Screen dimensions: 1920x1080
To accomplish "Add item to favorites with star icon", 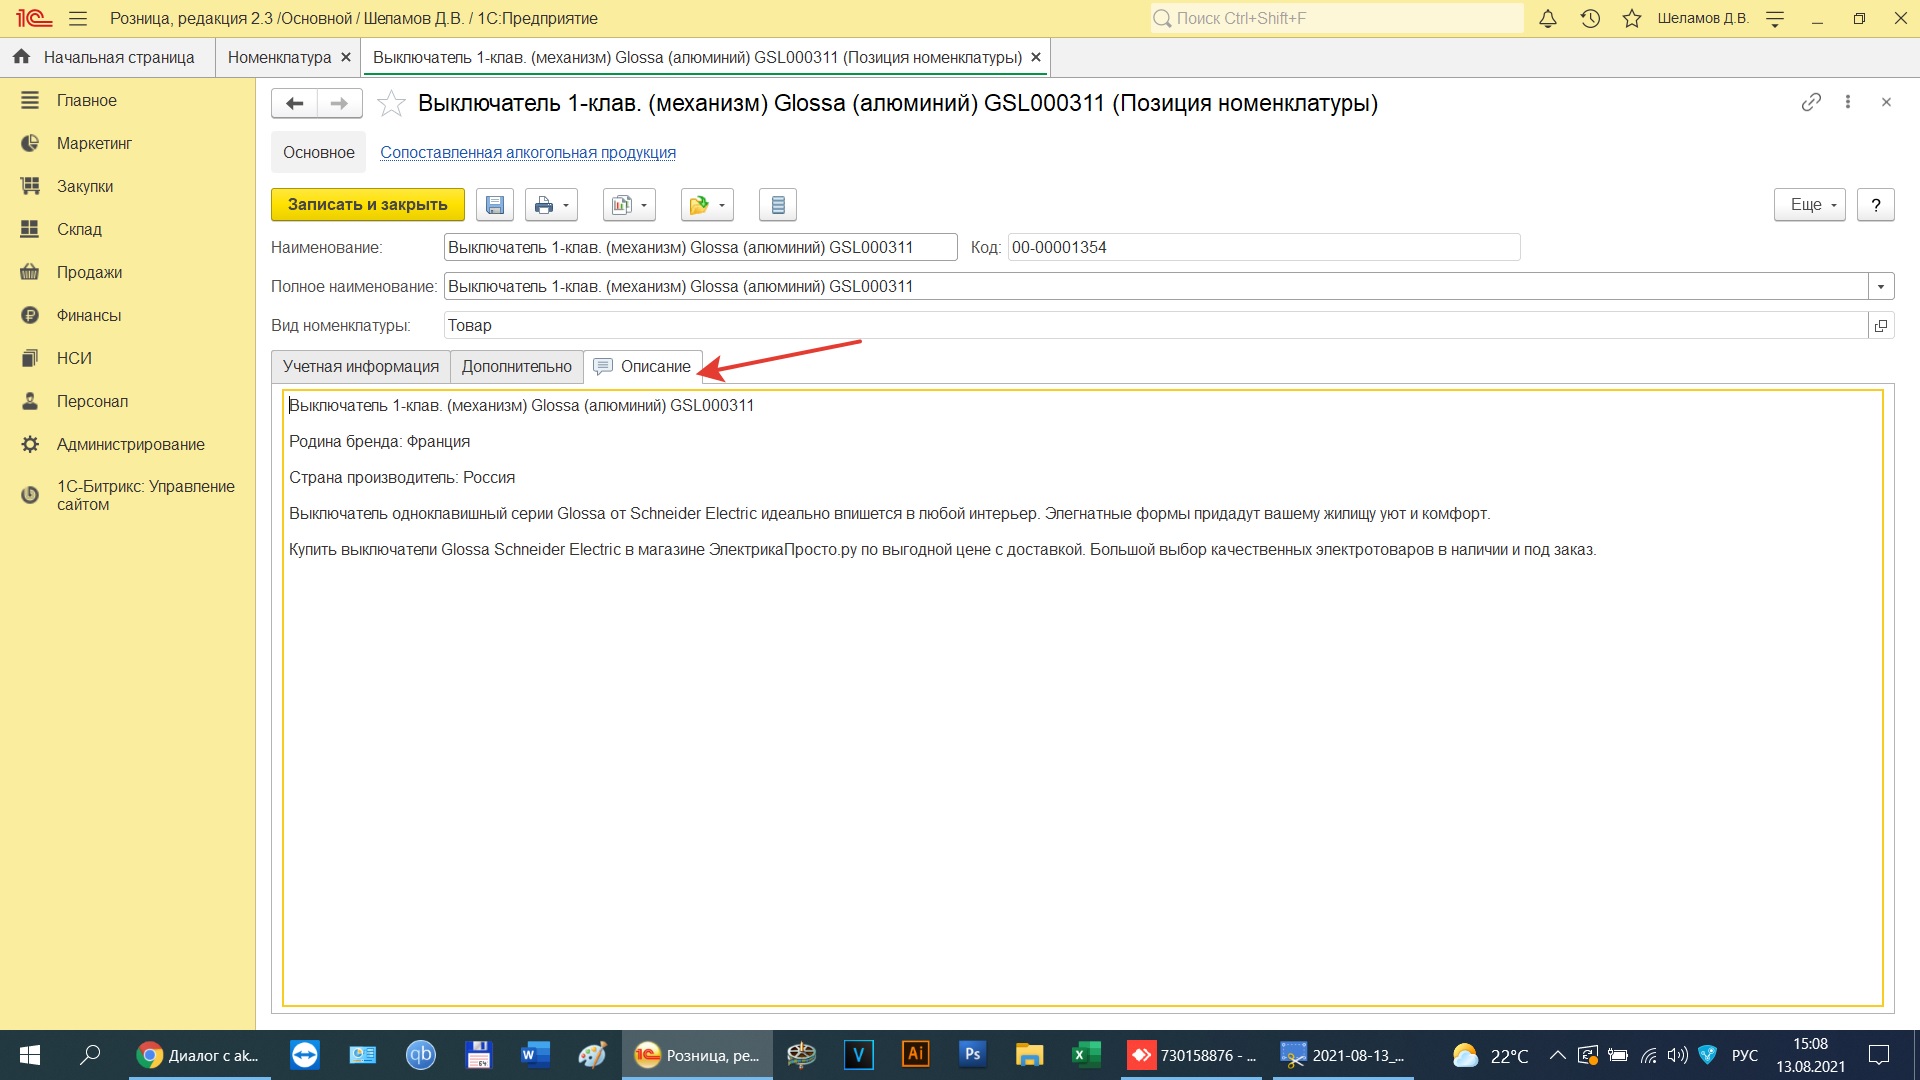I will tap(391, 103).
